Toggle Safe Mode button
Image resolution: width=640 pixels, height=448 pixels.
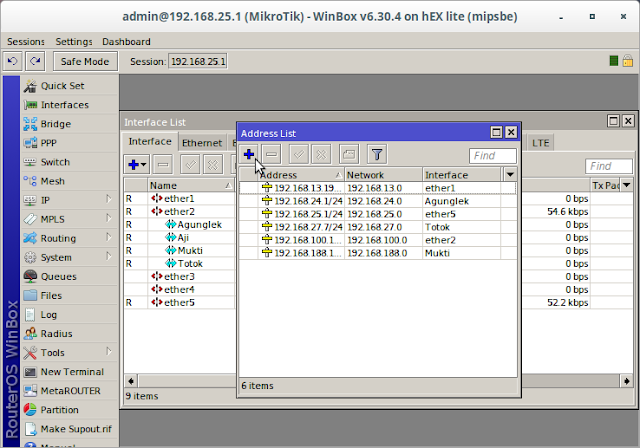[85, 62]
